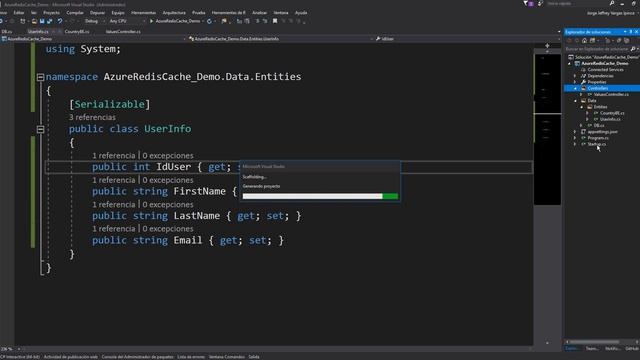Click the split editor button above scrollbar
This screenshot has width=640, height=360.
547,46
